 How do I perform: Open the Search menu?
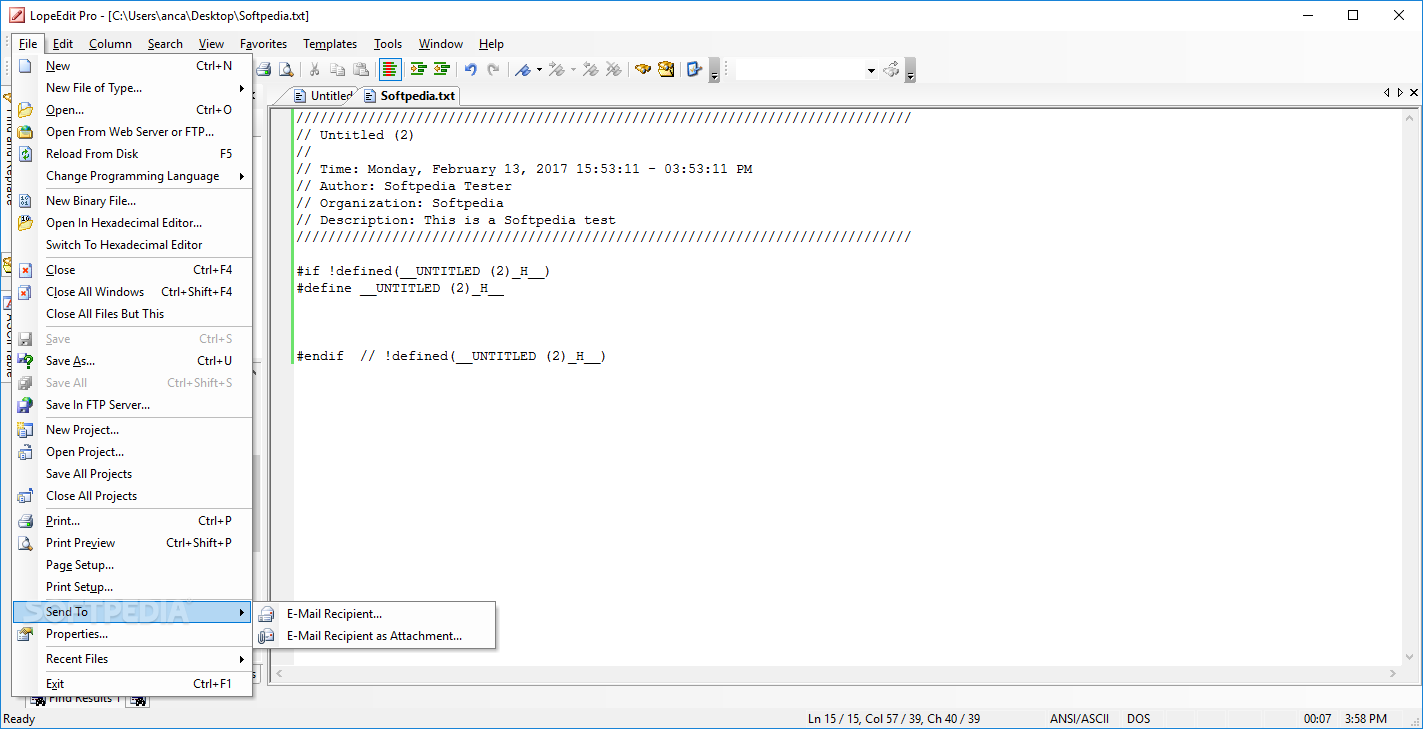pos(165,43)
